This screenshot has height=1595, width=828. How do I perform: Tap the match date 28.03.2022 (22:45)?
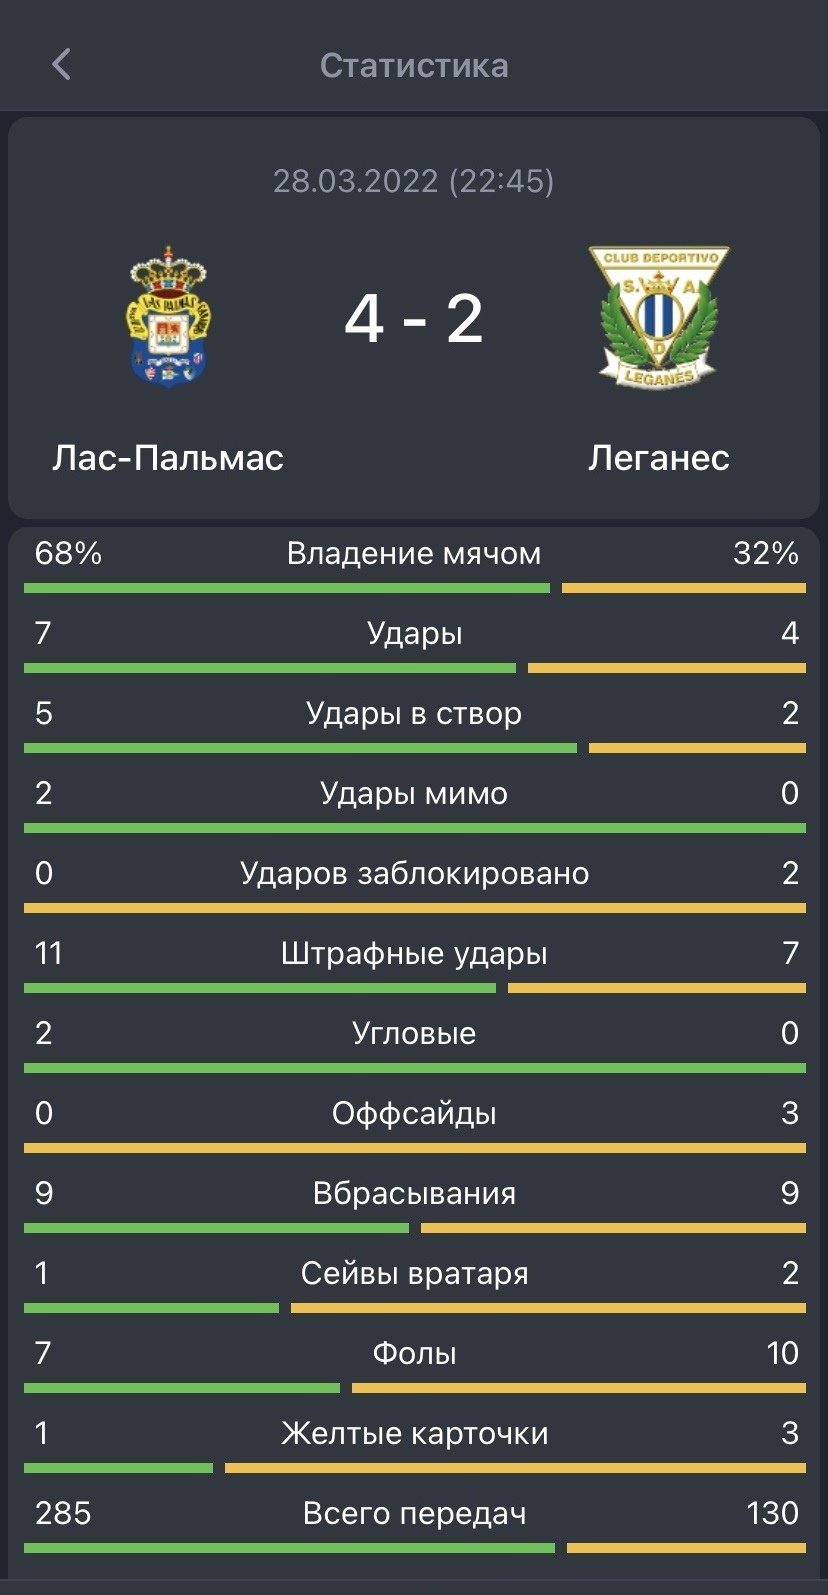tap(414, 181)
